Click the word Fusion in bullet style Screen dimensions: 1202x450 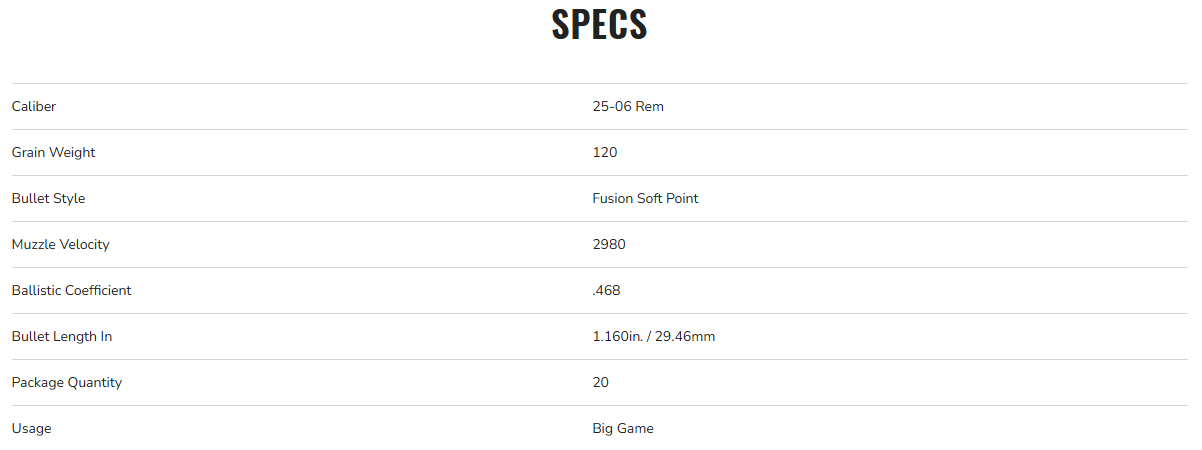(613, 199)
